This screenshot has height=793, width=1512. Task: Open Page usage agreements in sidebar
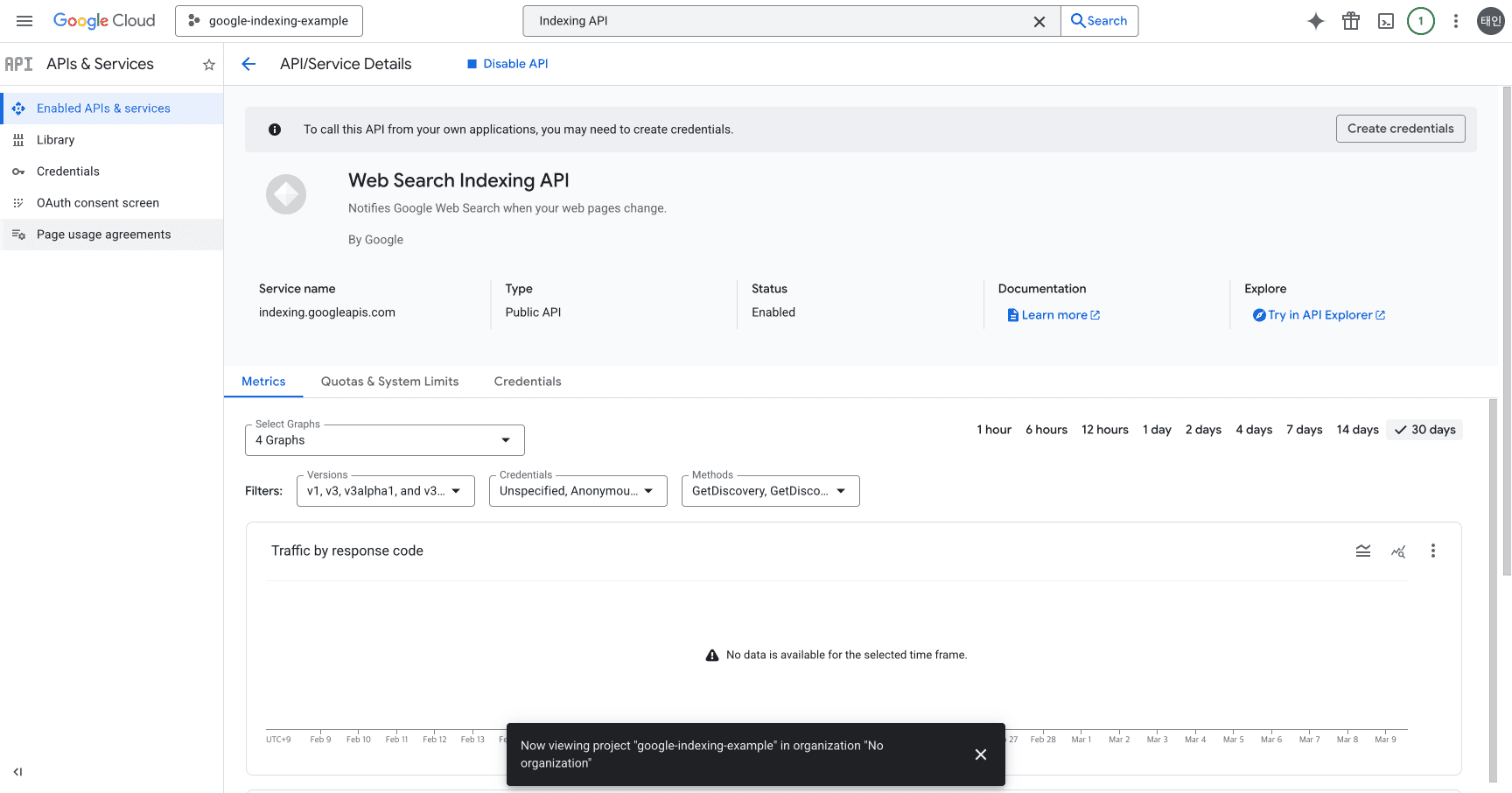[x=112, y=235]
